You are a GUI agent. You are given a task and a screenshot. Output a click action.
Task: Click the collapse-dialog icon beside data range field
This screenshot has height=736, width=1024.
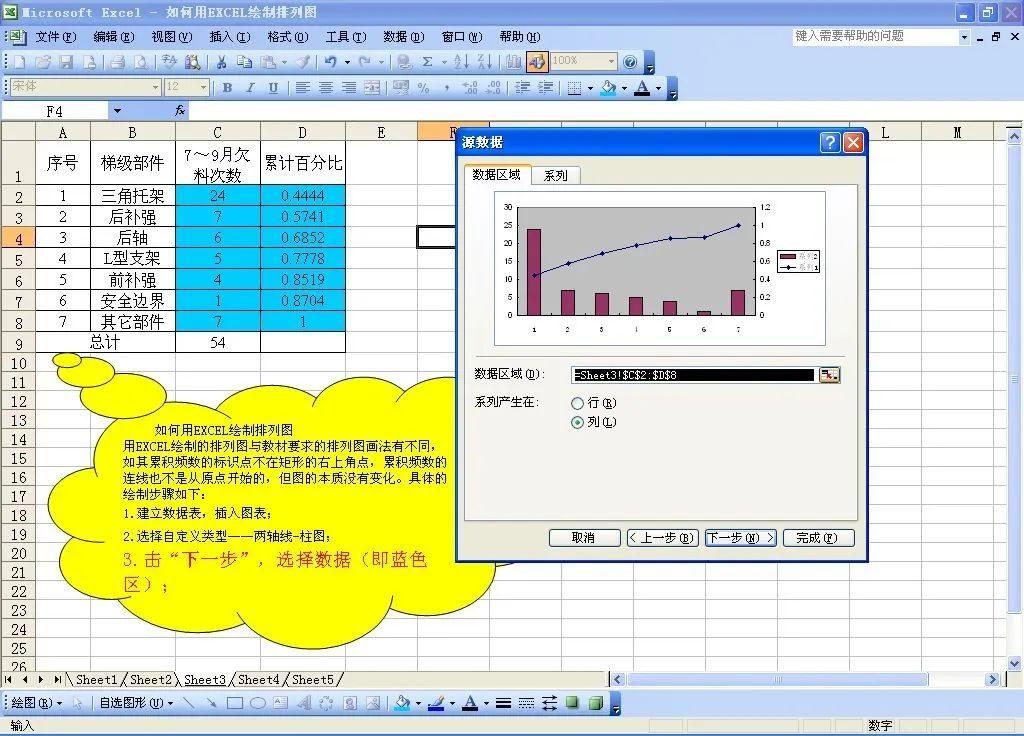(x=829, y=375)
